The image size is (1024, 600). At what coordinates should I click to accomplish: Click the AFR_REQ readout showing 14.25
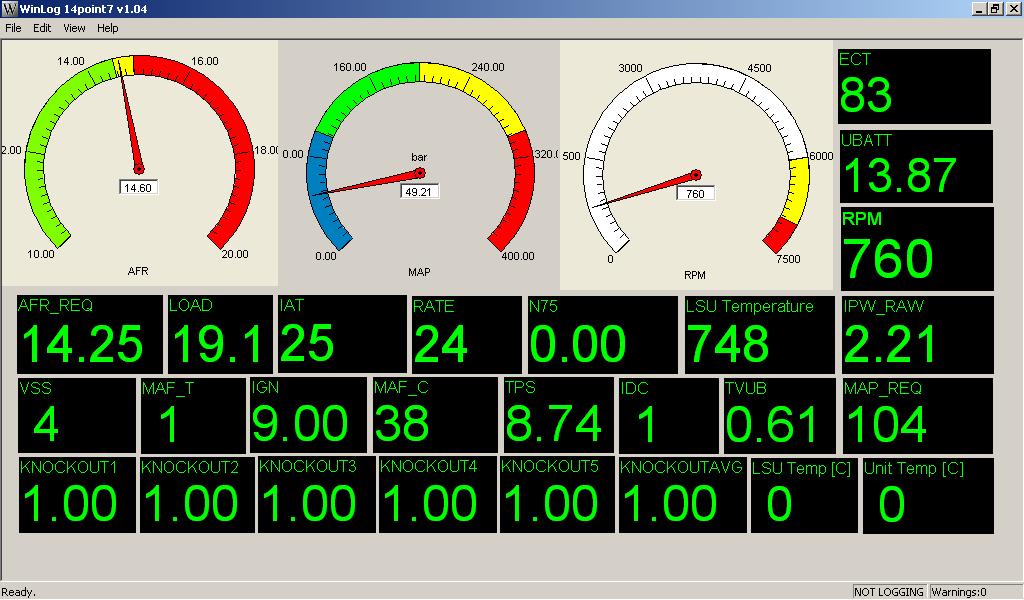90,334
